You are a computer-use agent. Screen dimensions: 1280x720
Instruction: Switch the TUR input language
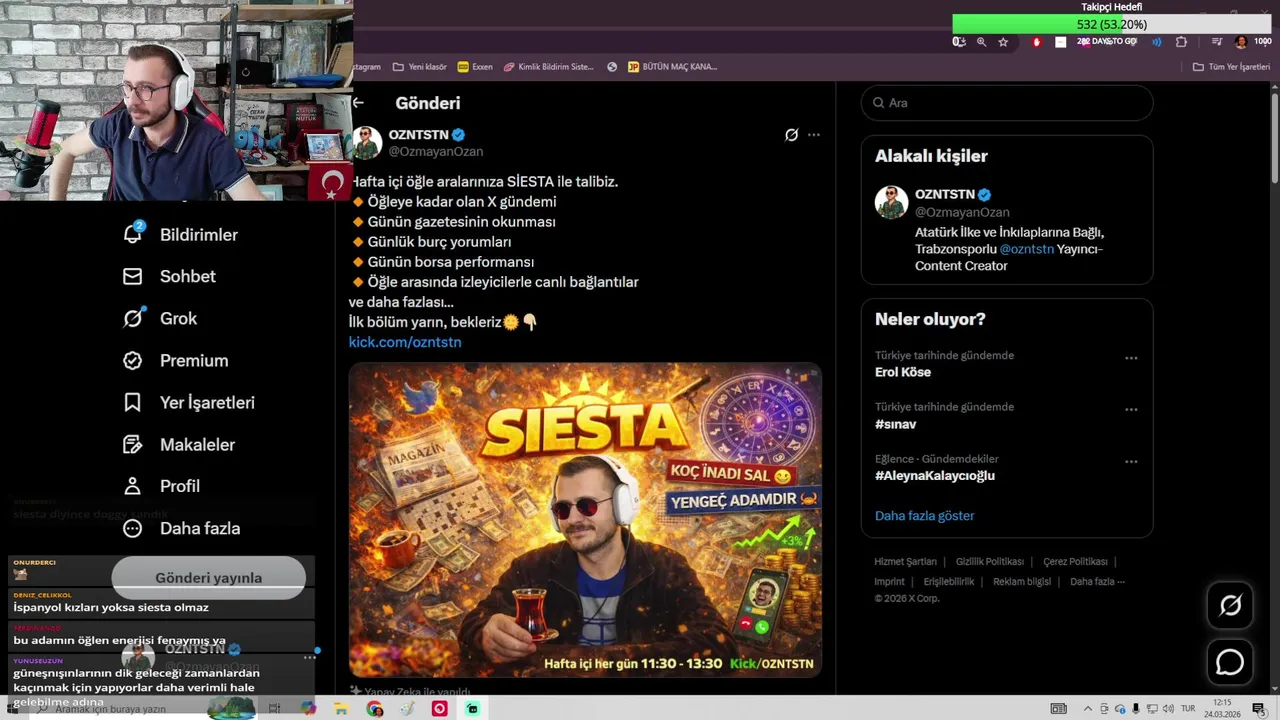1188,709
